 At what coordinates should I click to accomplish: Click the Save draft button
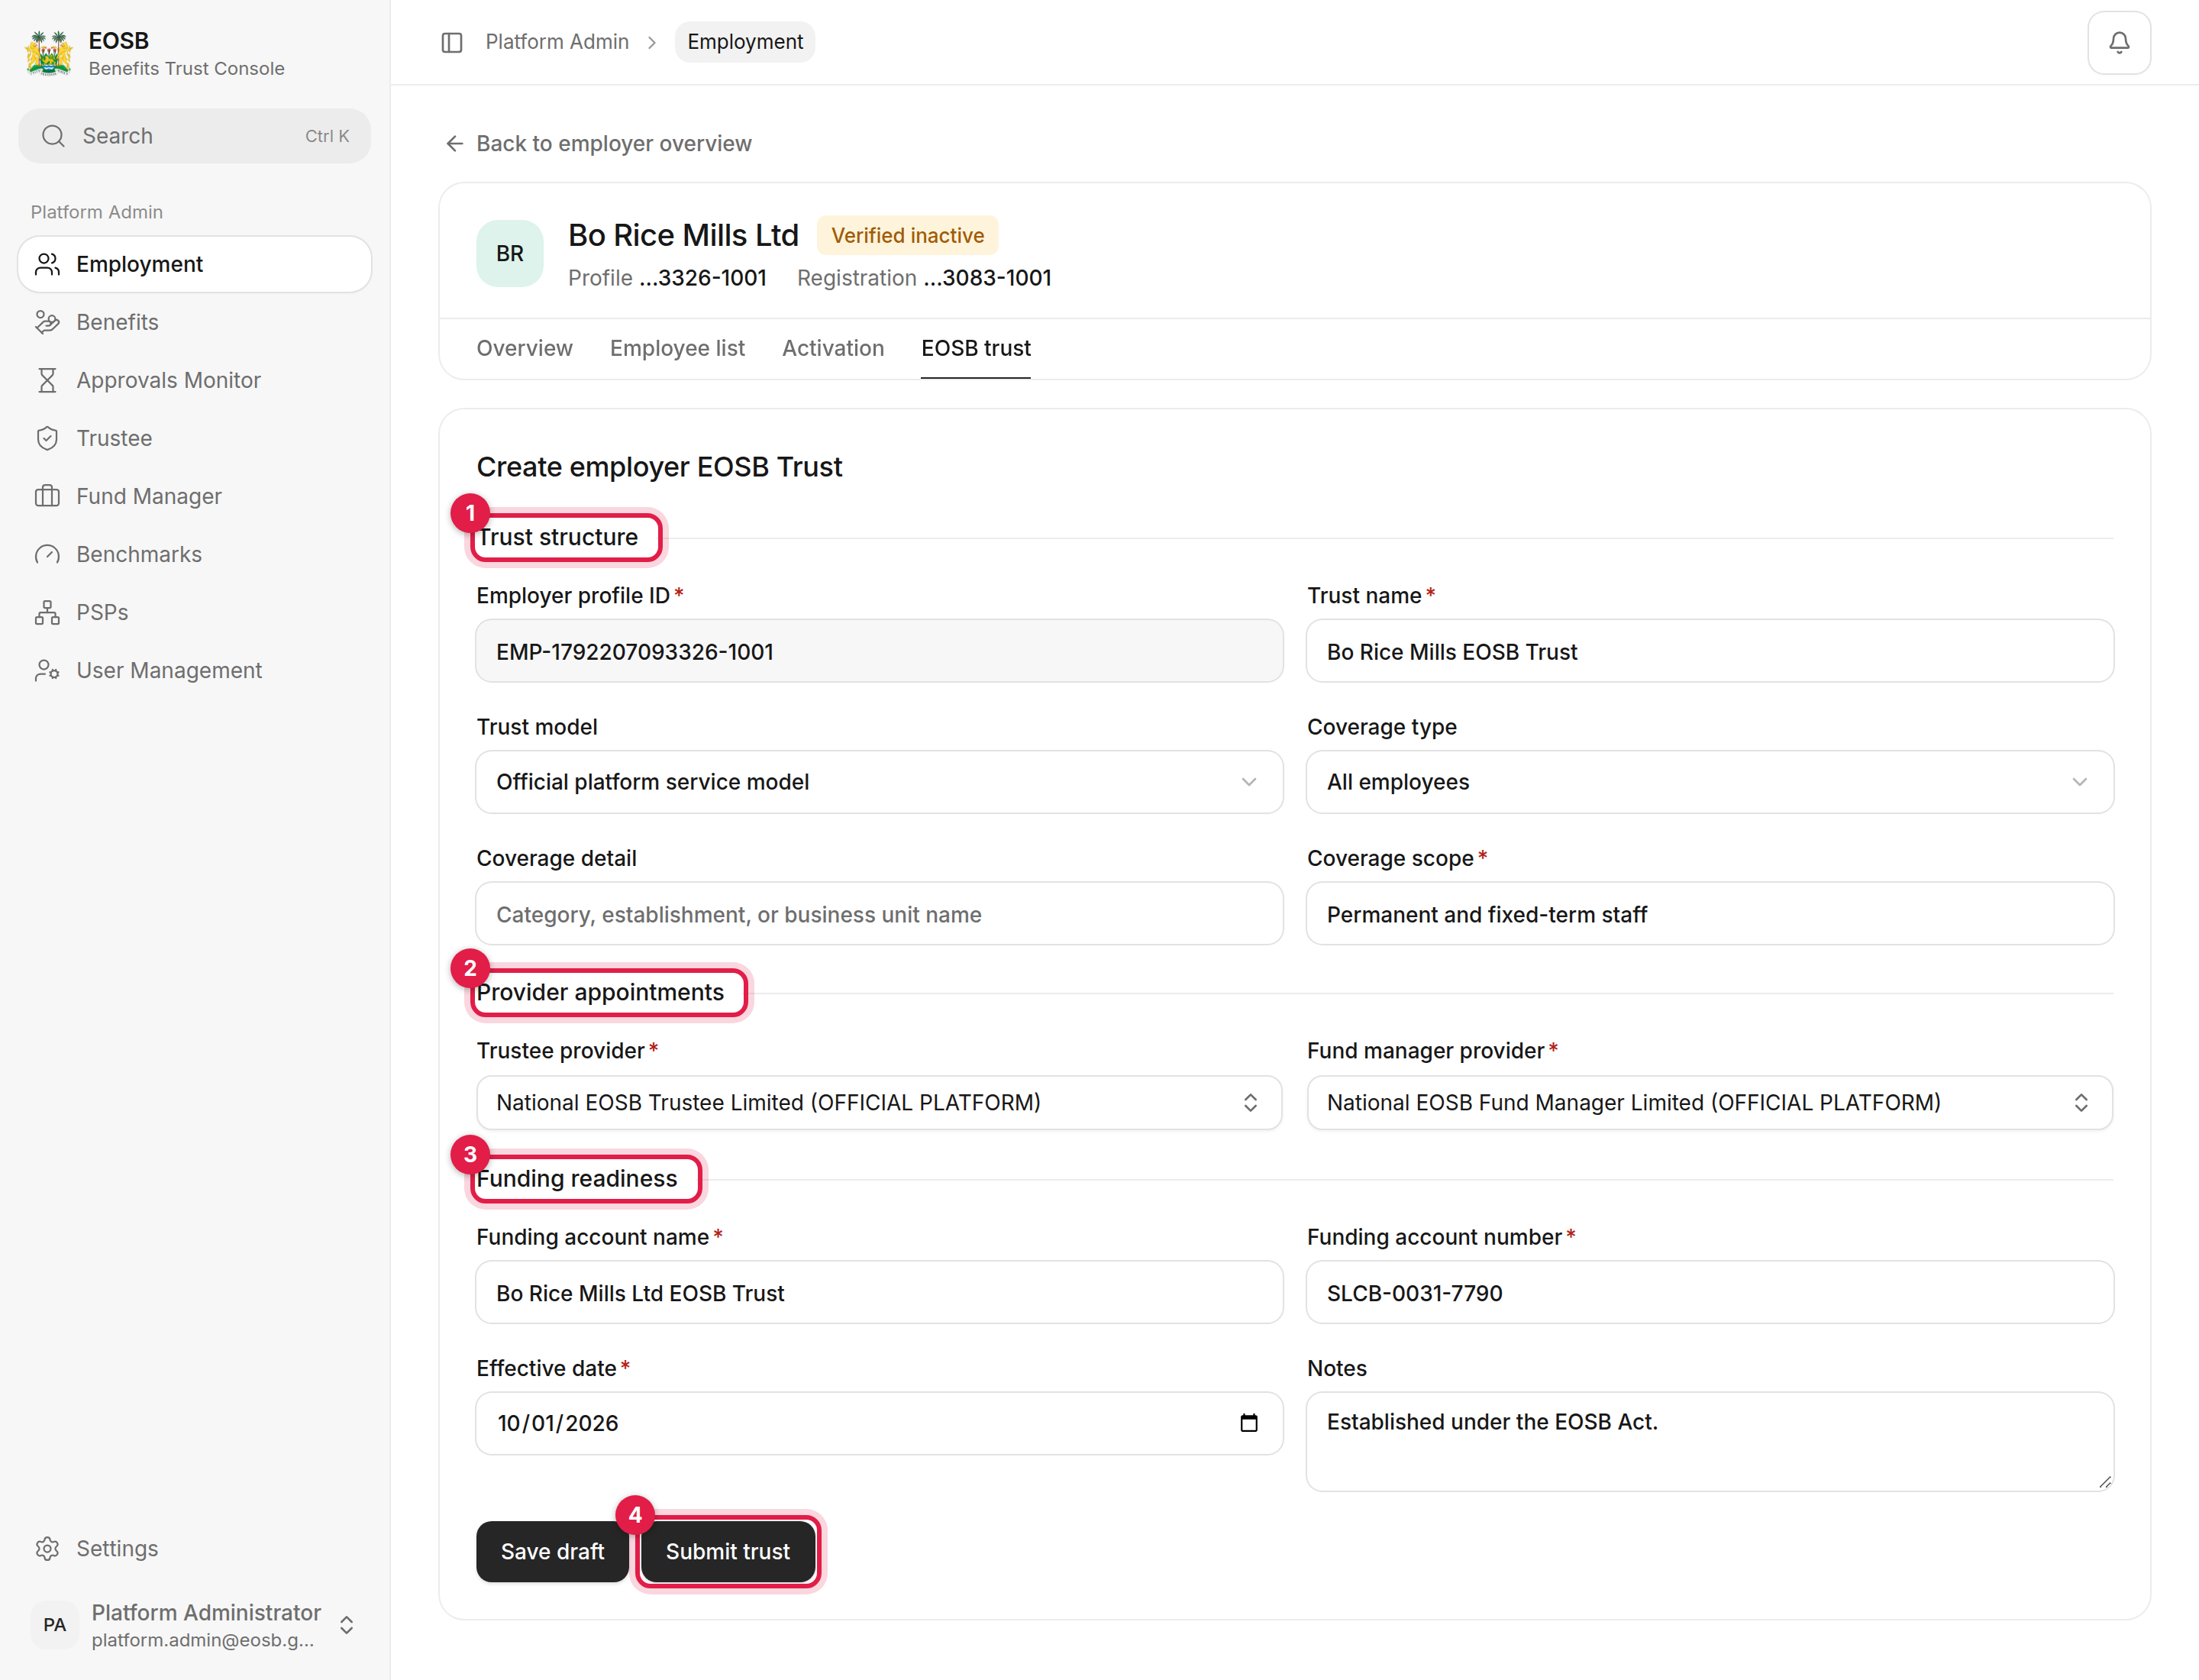click(552, 1551)
